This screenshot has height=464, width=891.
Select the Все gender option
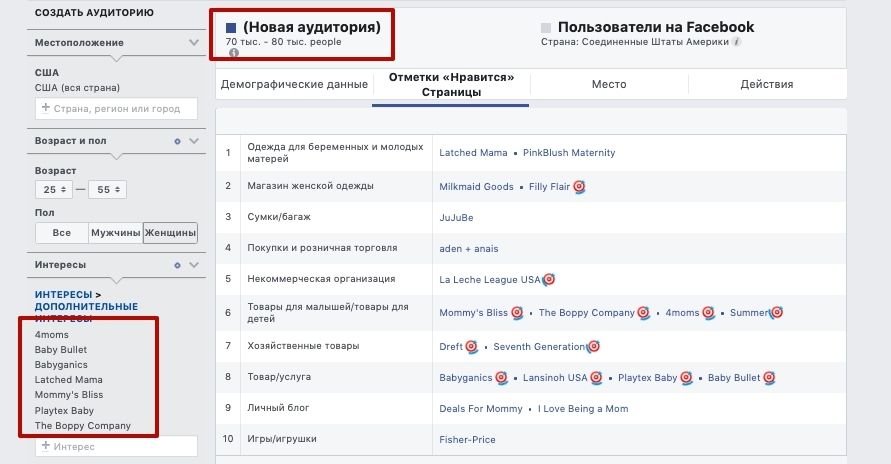[61, 233]
